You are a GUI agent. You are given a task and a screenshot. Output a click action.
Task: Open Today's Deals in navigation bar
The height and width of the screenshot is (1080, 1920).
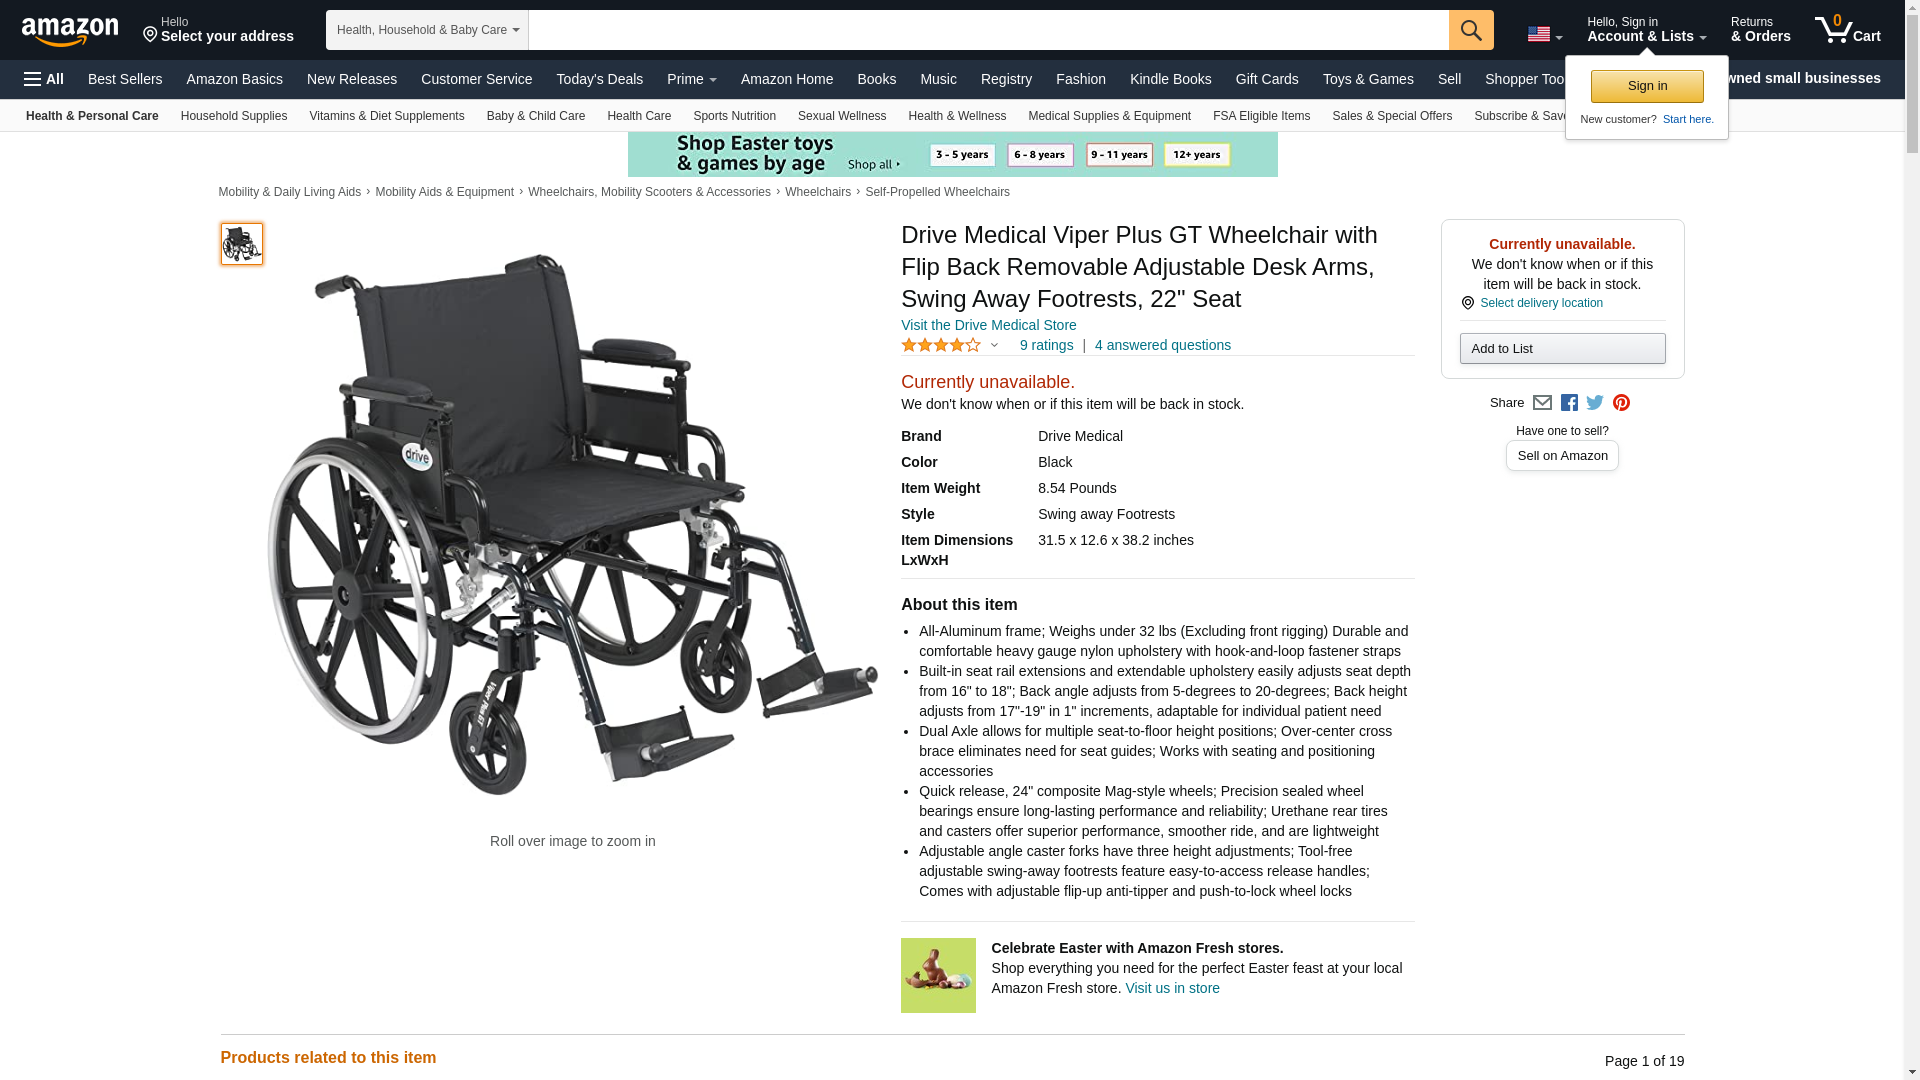click(x=600, y=79)
